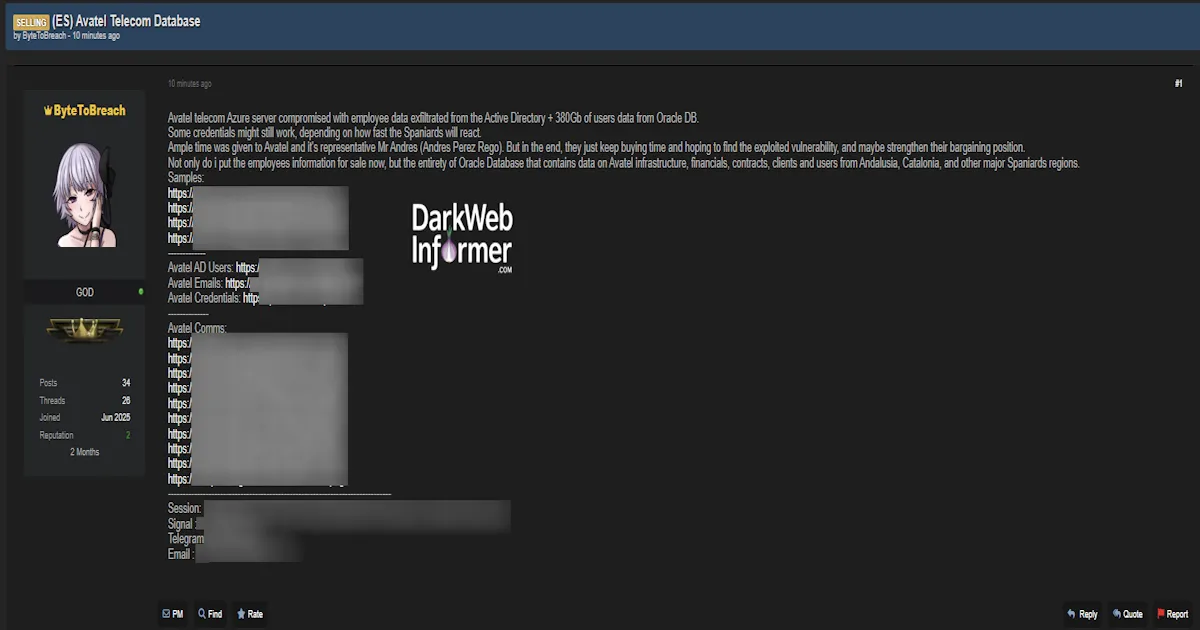Screen dimensions: 1200x630
Task: Click the PM envelope icon
Action: [166, 614]
